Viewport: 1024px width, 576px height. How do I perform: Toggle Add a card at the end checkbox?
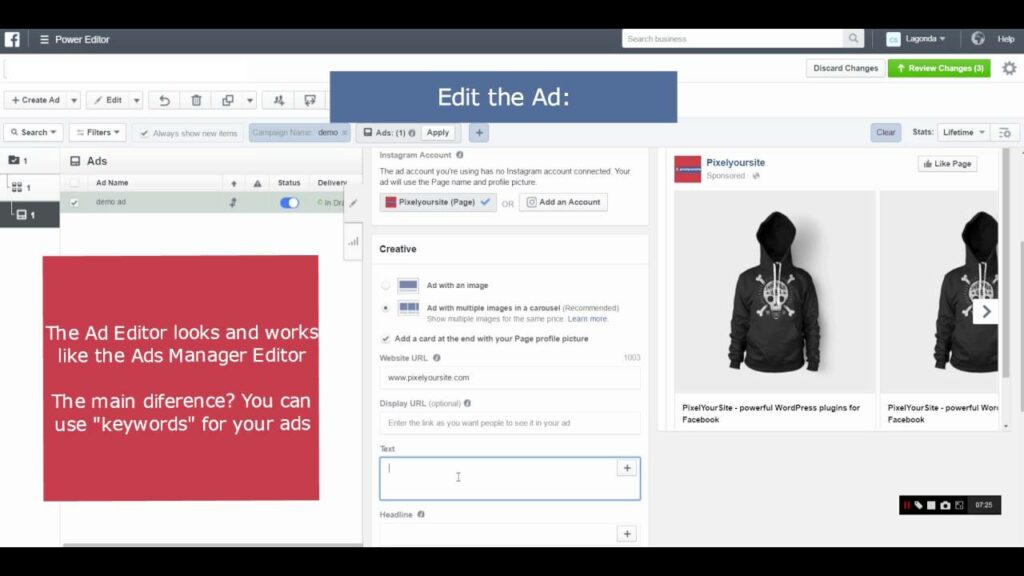(385, 338)
